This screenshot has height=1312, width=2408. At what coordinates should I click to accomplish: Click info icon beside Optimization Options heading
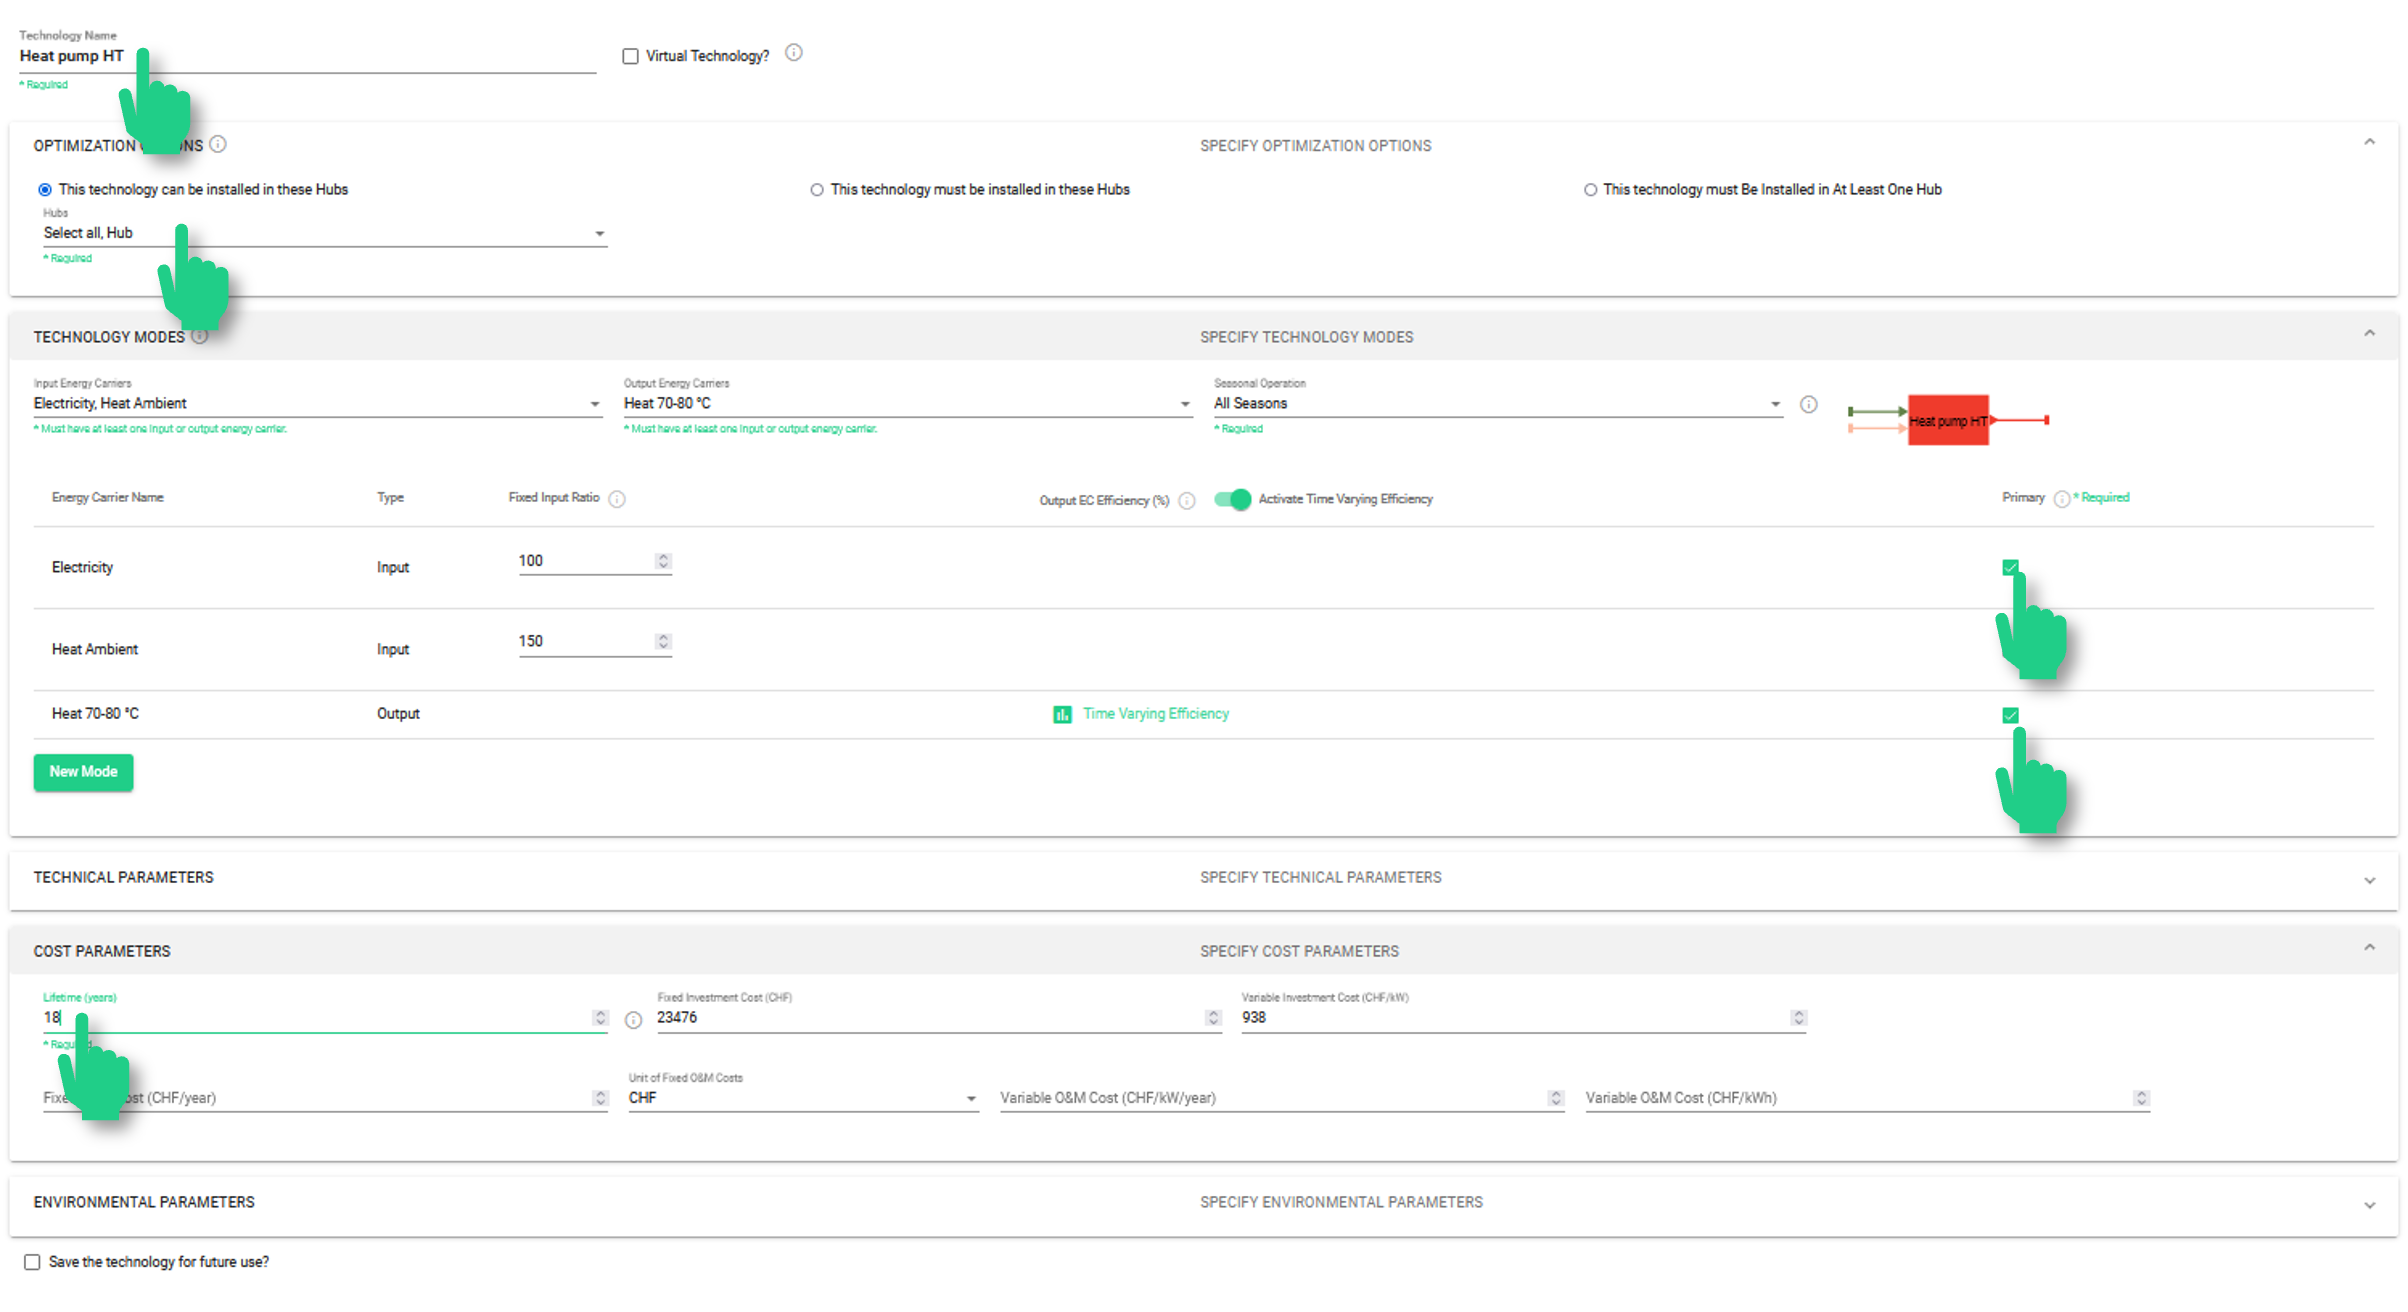point(218,144)
